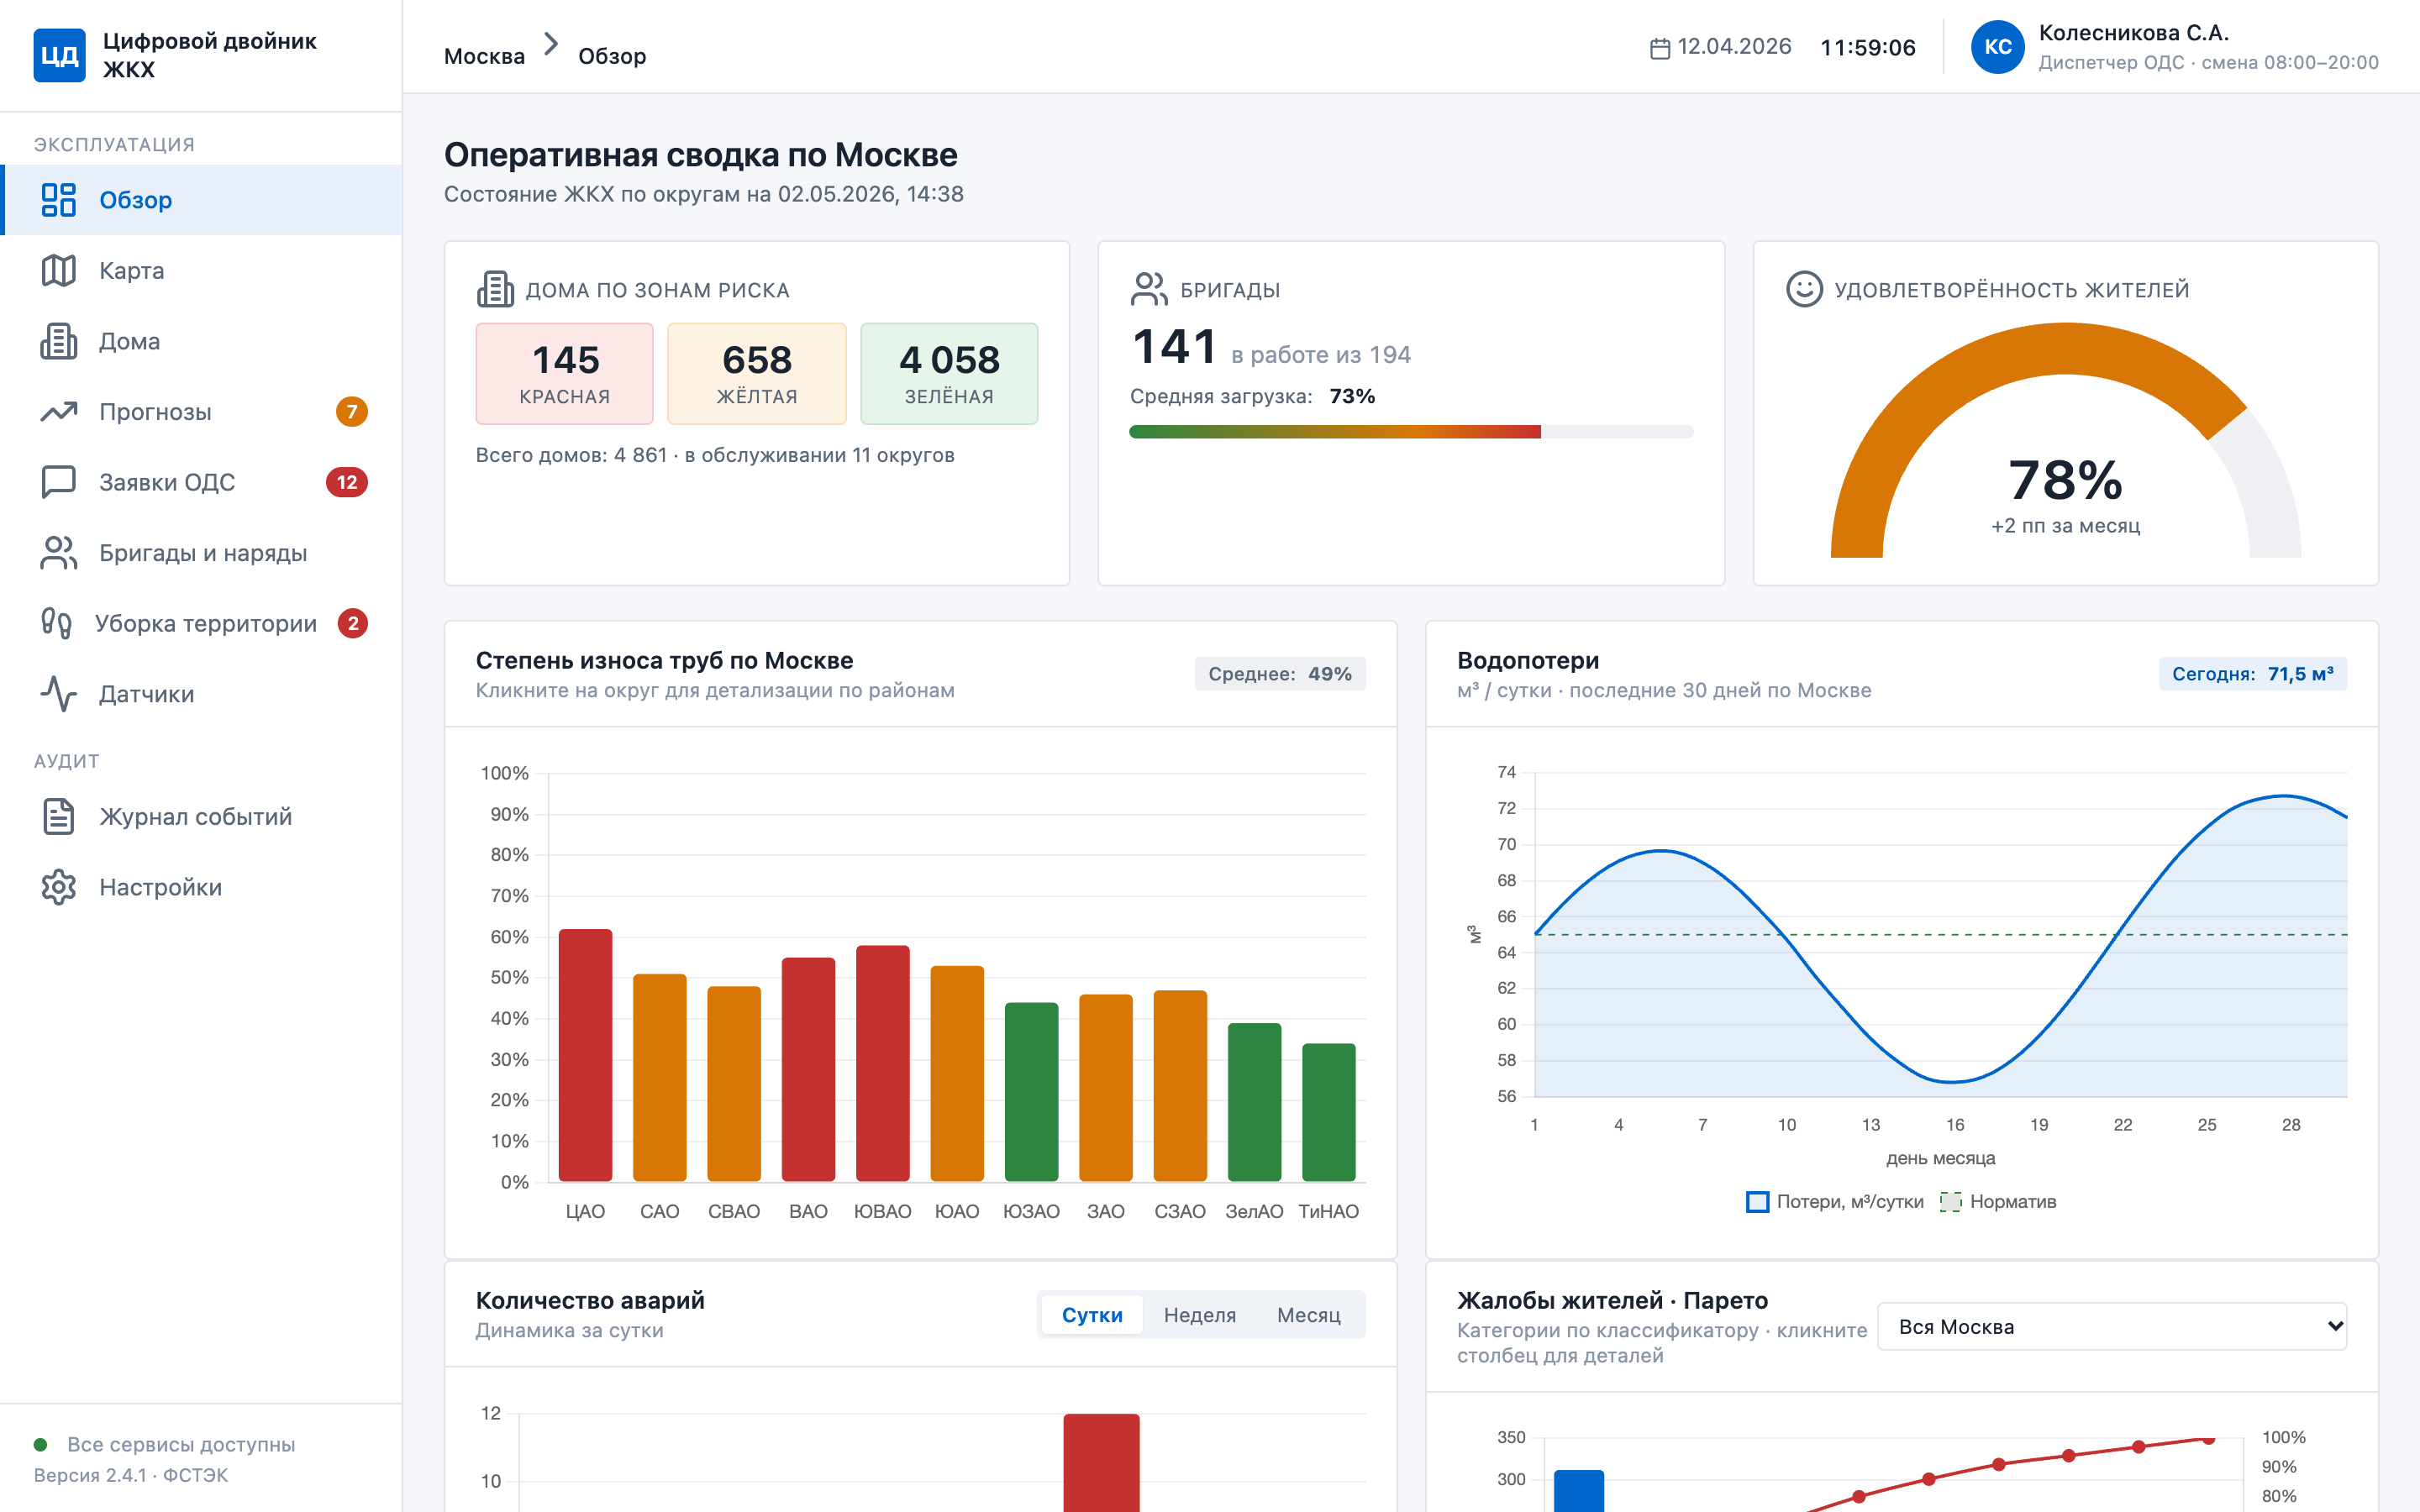Viewport: 2420px width, 1512px height.
Task: Click the Журнал событий document icon
Action: coord(59,817)
